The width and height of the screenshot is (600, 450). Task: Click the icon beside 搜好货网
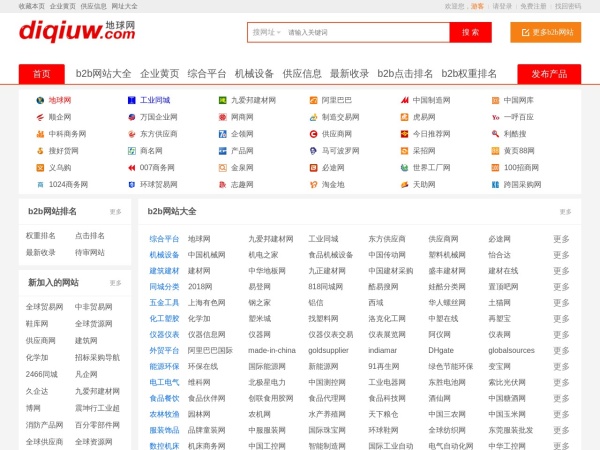40,151
